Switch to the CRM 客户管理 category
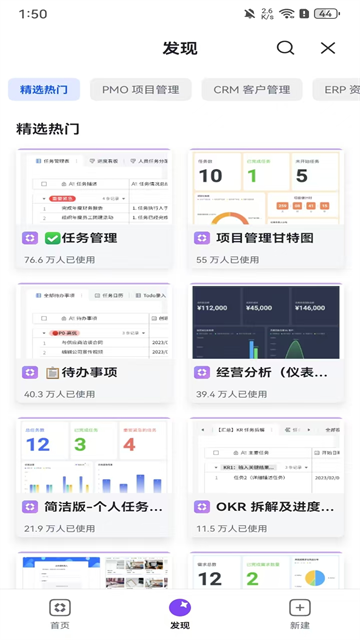This screenshot has width=360, height=640. click(x=252, y=89)
